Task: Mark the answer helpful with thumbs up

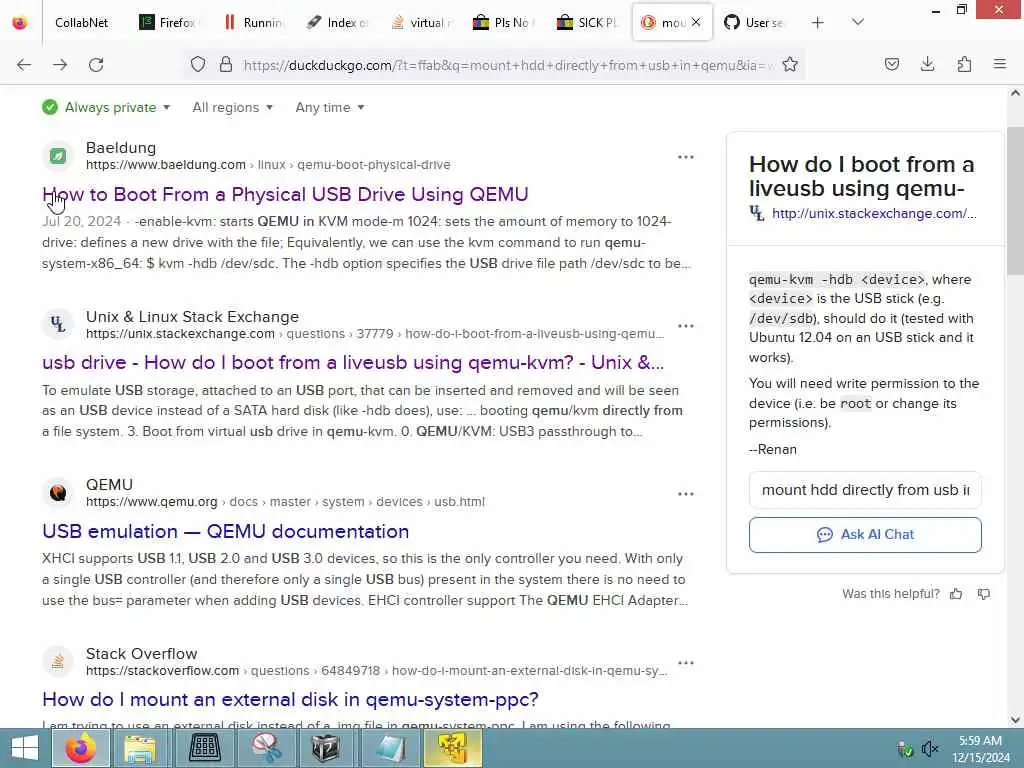Action: [x=956, y=594]
